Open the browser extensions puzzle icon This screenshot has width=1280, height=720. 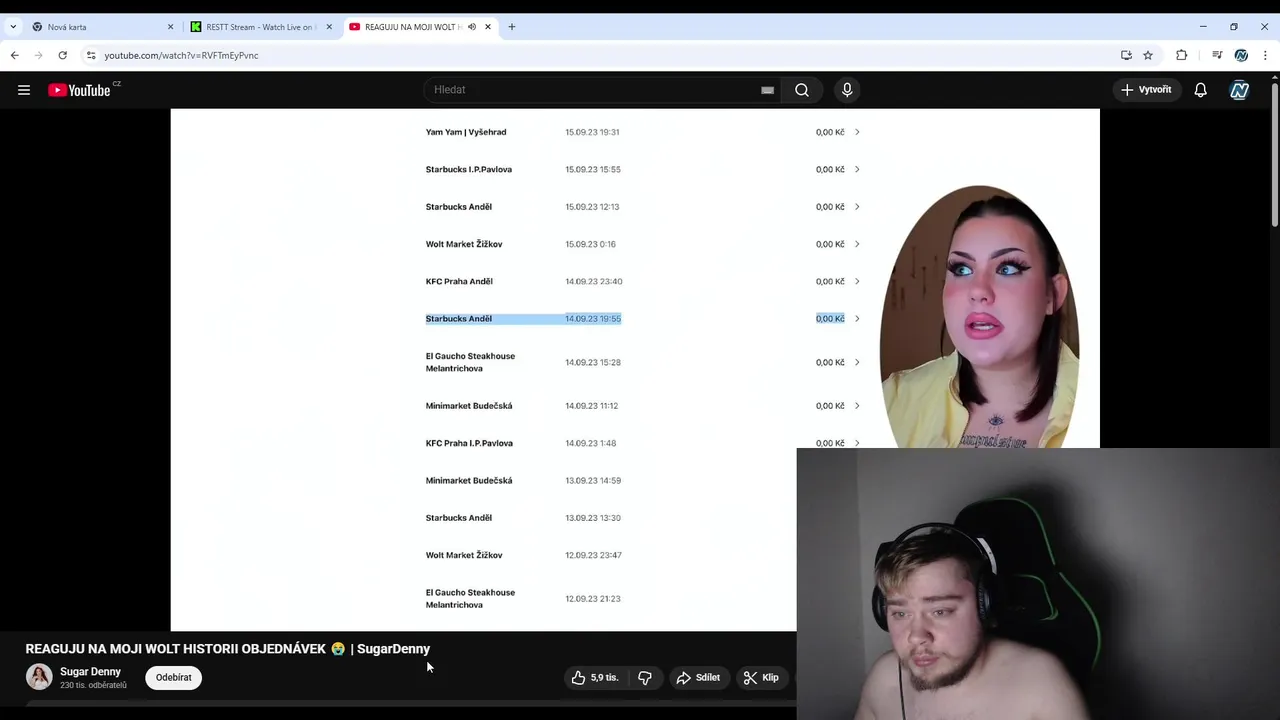pos(1181,55)
